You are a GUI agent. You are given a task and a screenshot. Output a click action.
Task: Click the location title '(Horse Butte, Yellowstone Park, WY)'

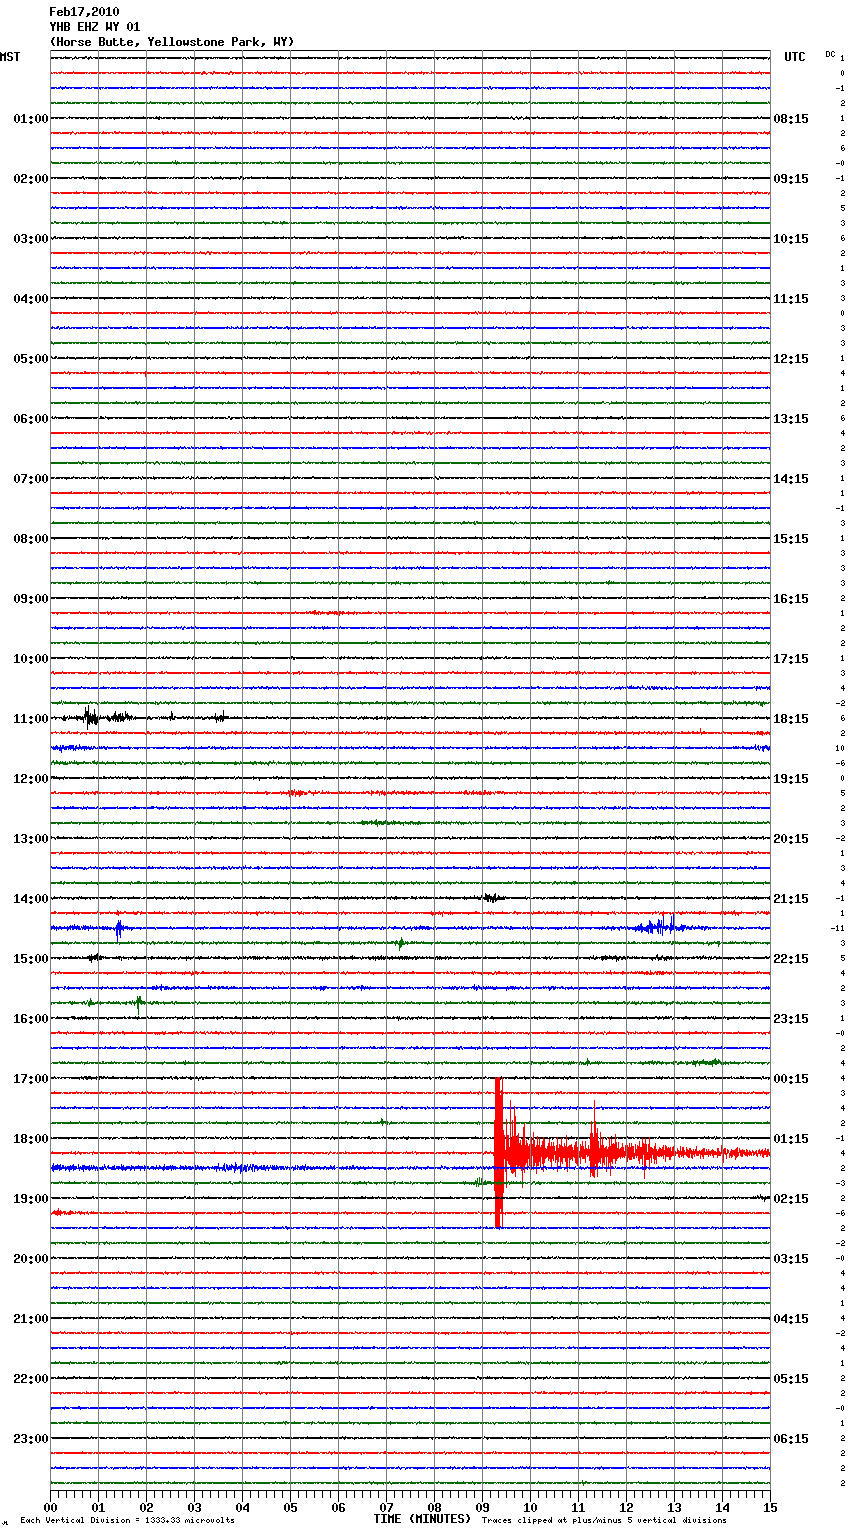(172, 42)
